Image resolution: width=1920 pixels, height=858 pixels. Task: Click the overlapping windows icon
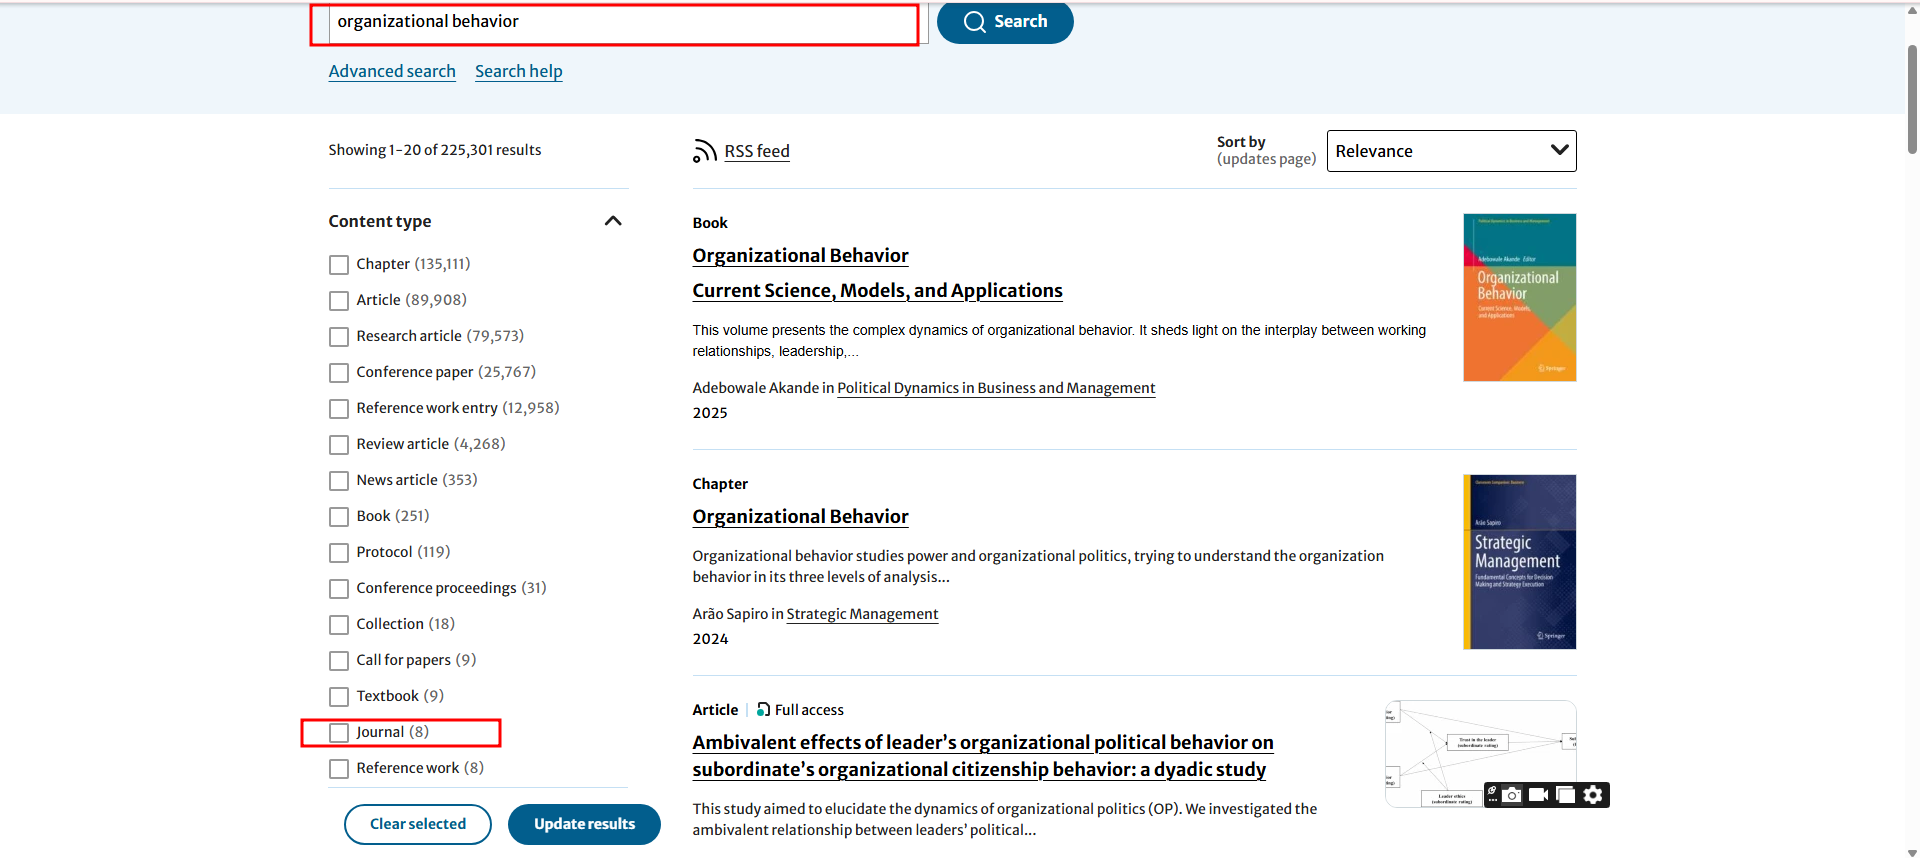click(1566, 795)
